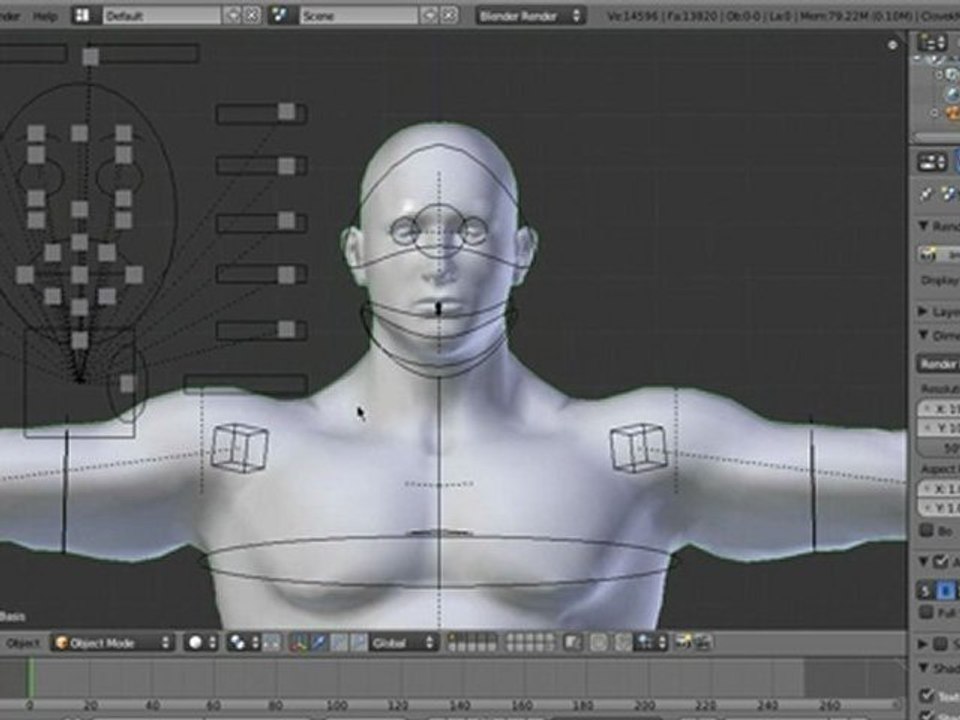Open the outliner editor type selector
The width and height of the screenshot is (960, 720).
[x=932, y=42]
